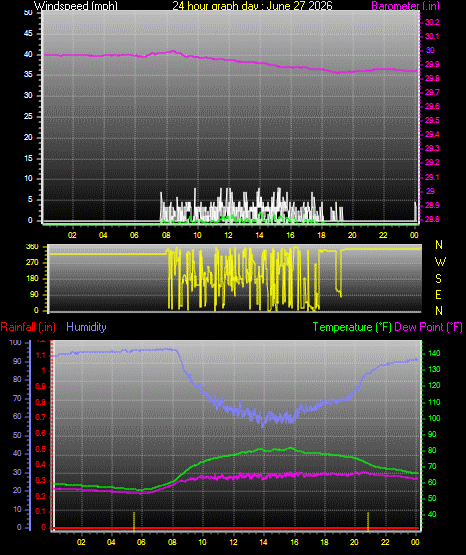Click the Temperature (°F) legend label
Image resolution: width=466 pixels, height=555 pixels.
point(352,327)
